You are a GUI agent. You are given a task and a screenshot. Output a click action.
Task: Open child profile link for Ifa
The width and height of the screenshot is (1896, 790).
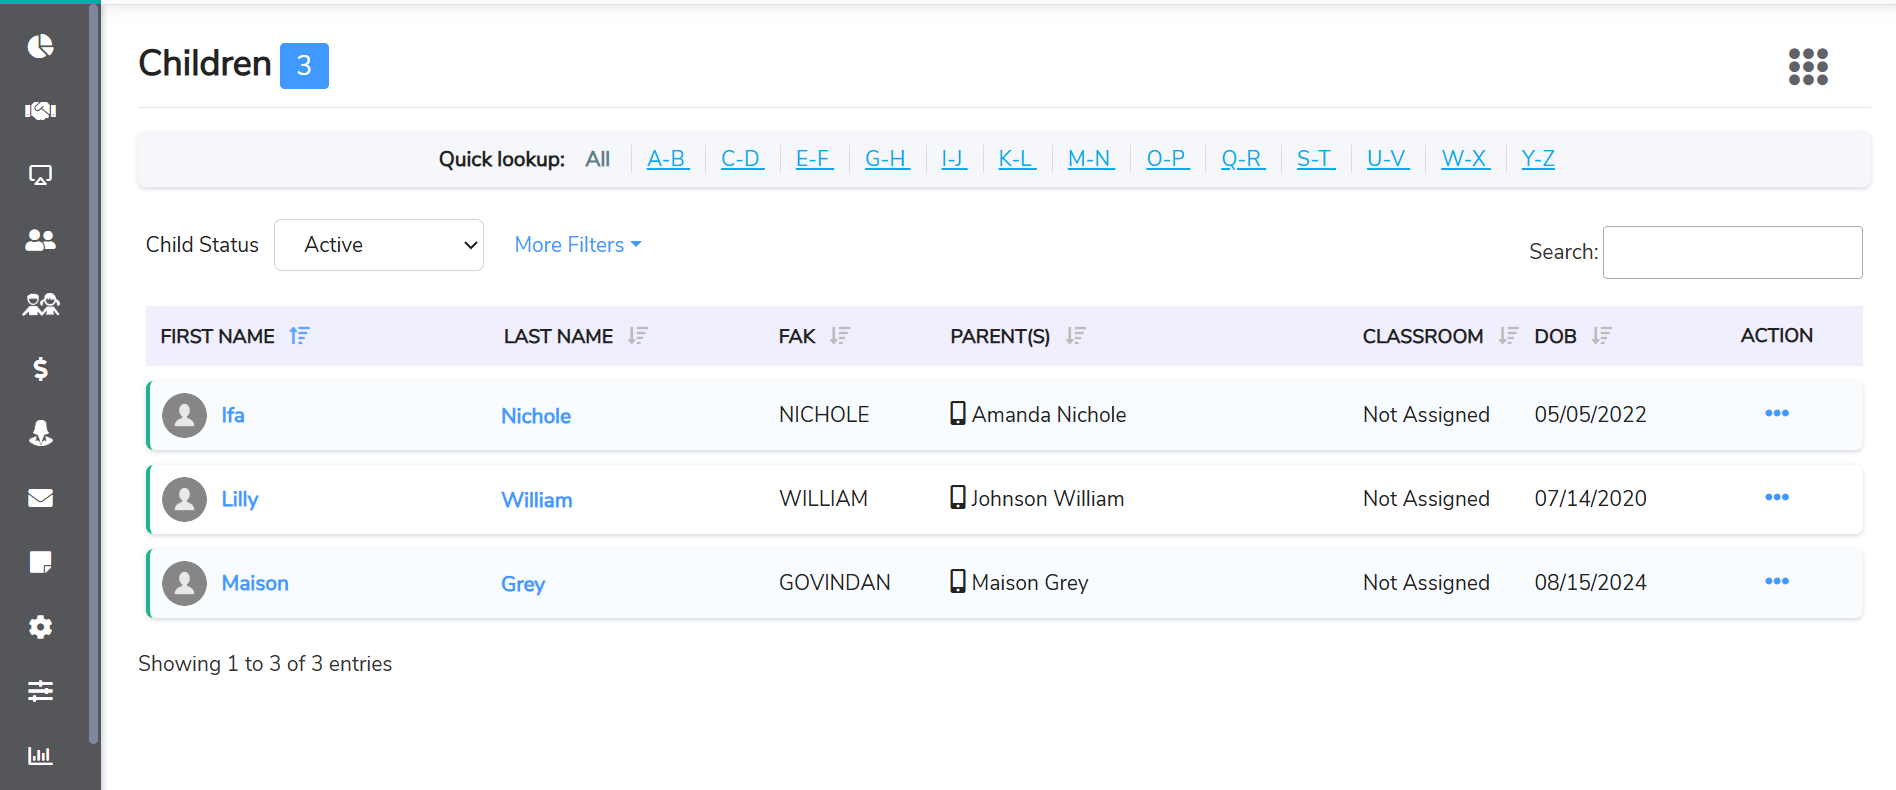[x=233, y=415]
